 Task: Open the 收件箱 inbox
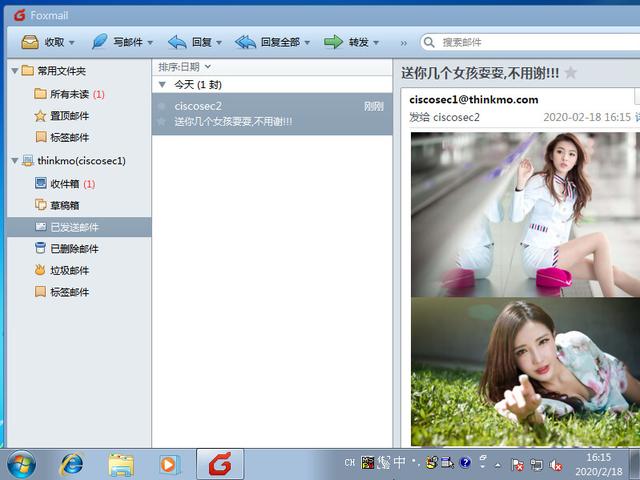coord(65,184)
